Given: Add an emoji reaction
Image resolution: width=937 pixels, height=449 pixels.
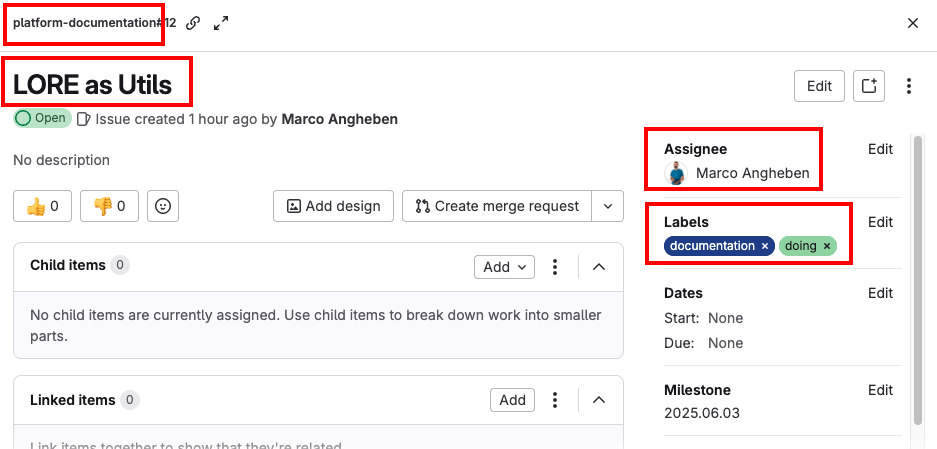Looking at the screenshot, I should click(163, 206).
